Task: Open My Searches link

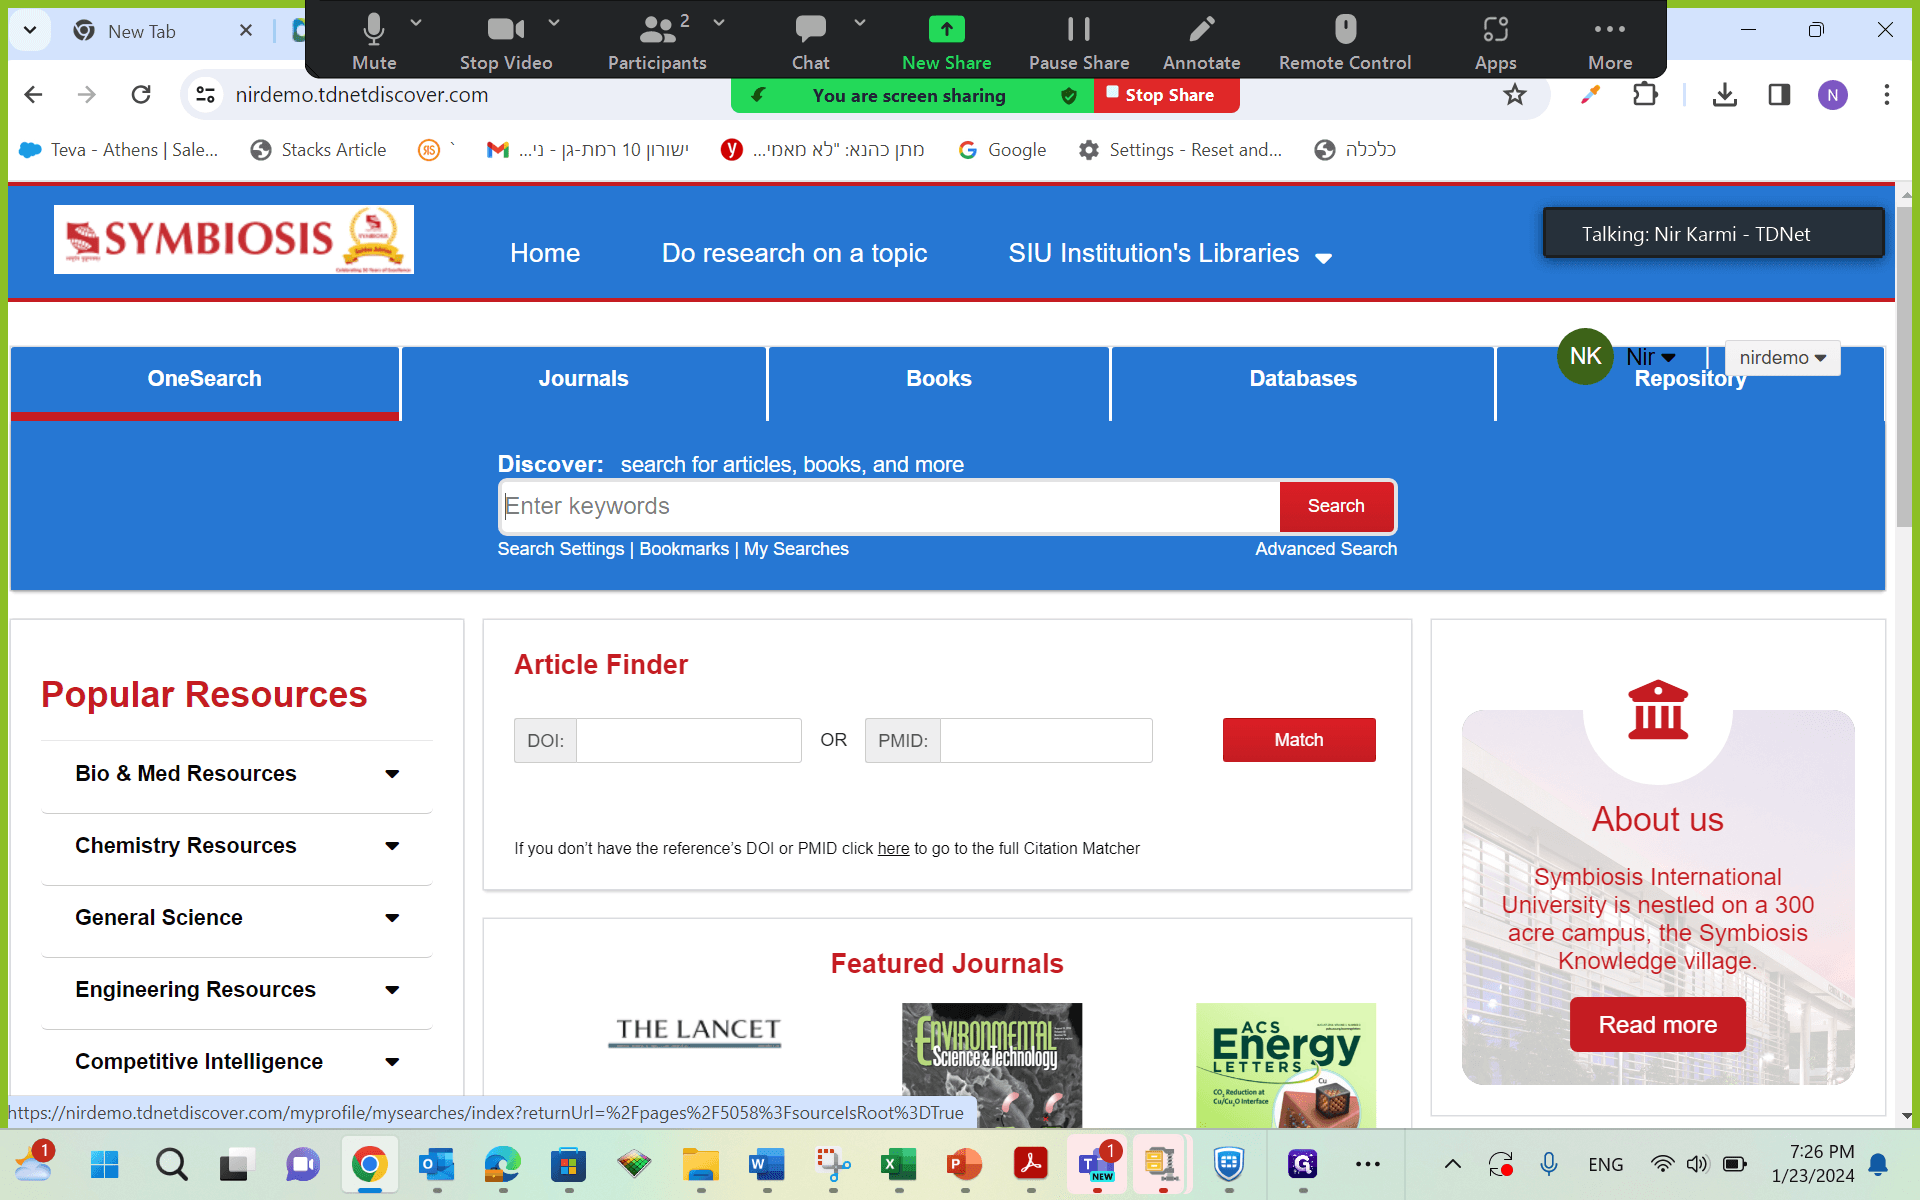Action: [x=796, y=550]
